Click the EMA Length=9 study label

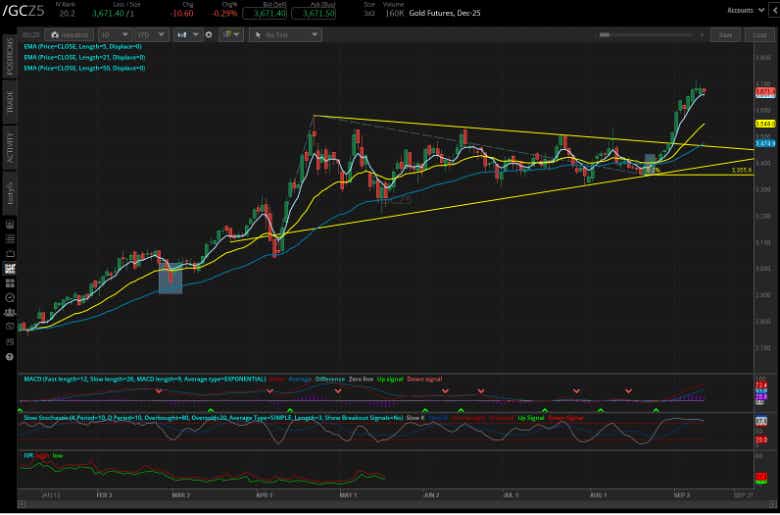(x=83, y=46)
